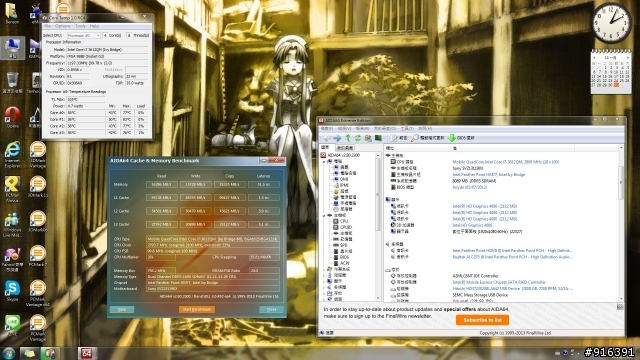Open Core Temp File menu
Image resolution: width=640 pixels, height=360 pixels.
[48, 26]
